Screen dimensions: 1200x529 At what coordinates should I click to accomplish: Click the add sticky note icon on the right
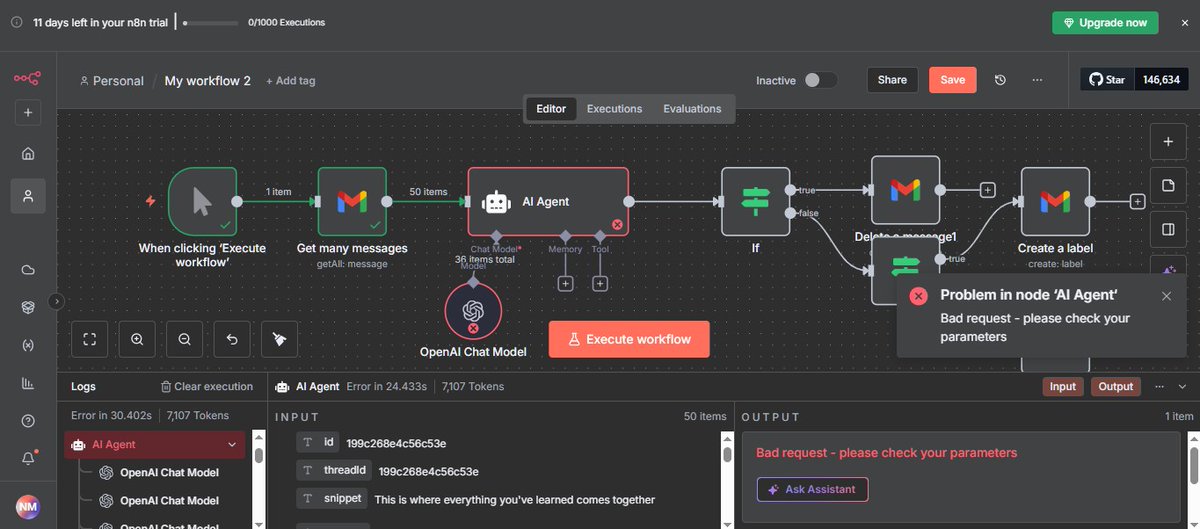tap(1168, 185)
